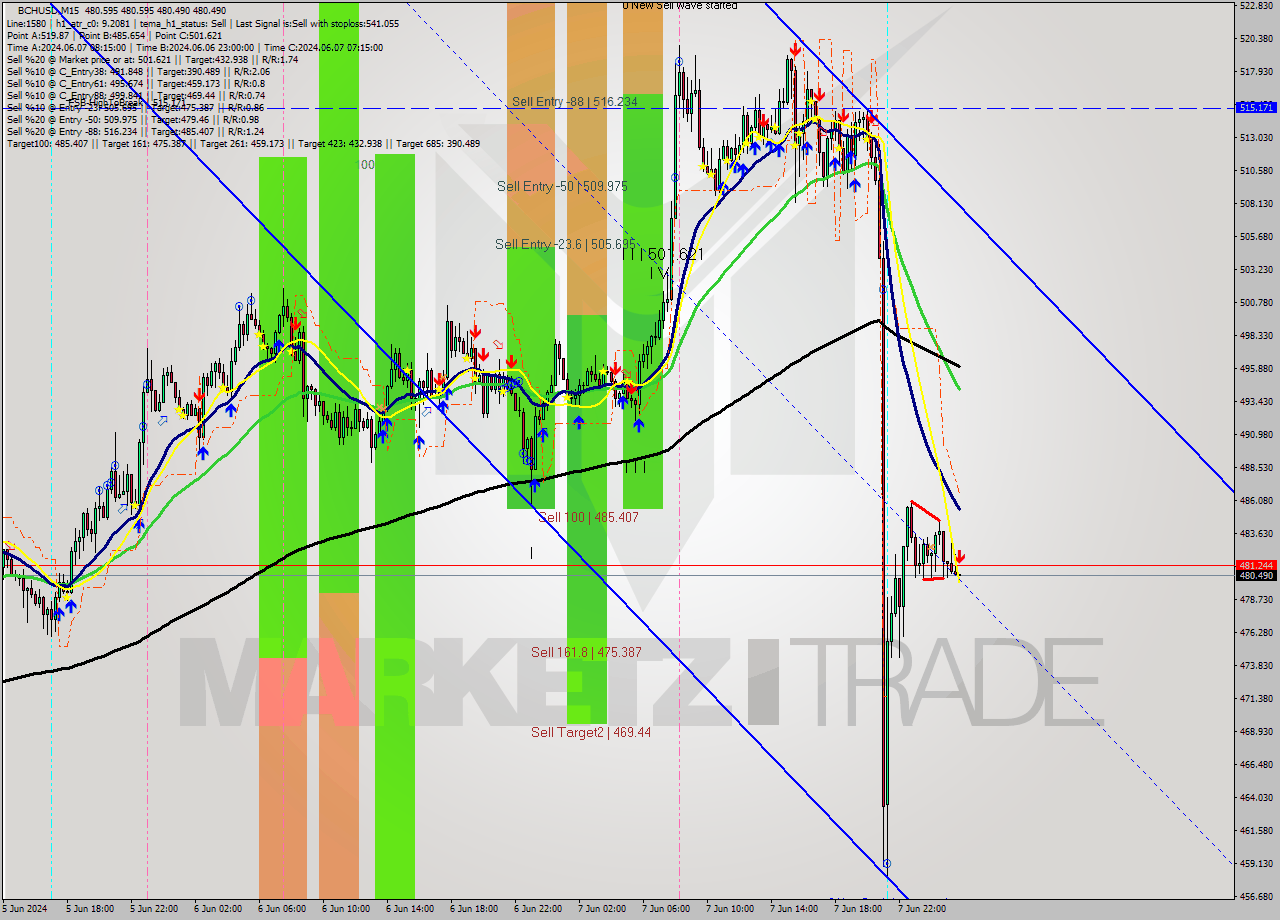Click the '6 Jun 06:00' time axis label
The height and width of the screenshot is (920, 1280).
(282, 909)
